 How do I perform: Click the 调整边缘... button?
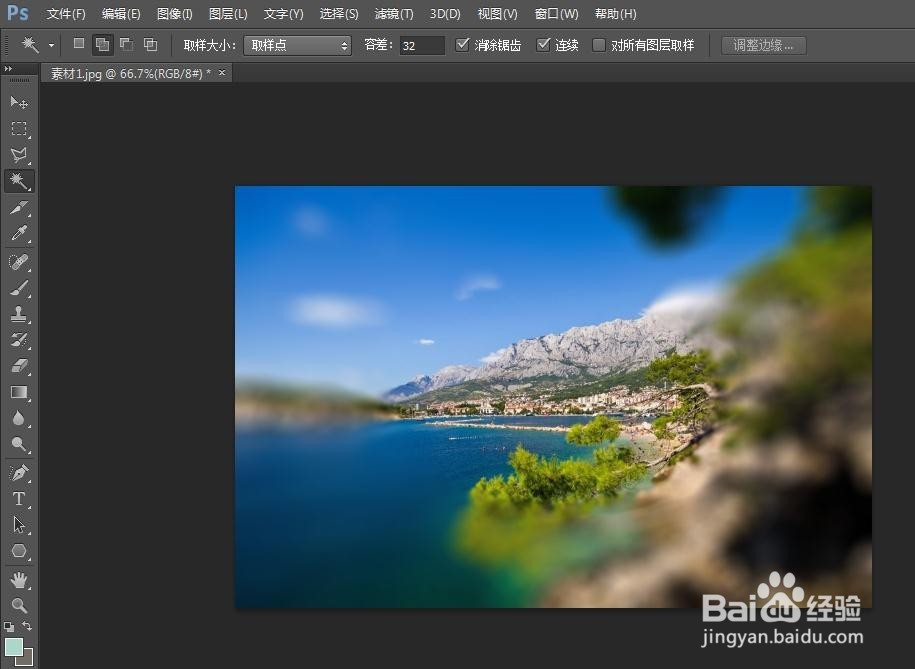[764, 45]
